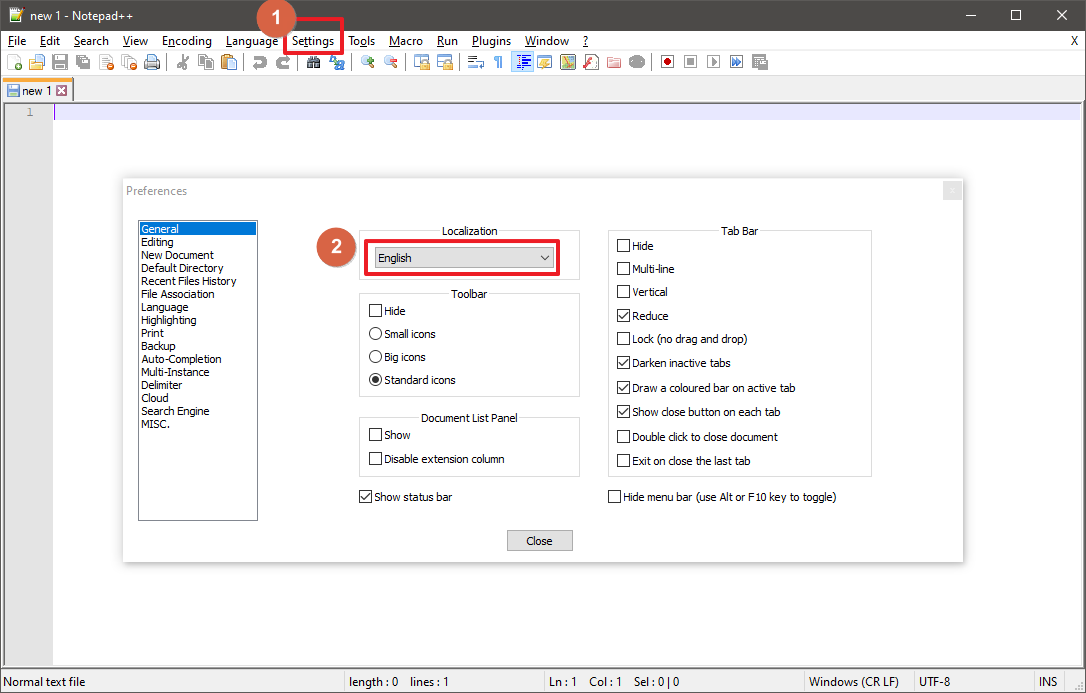Open the Localization English dropdown

point(463,258)
